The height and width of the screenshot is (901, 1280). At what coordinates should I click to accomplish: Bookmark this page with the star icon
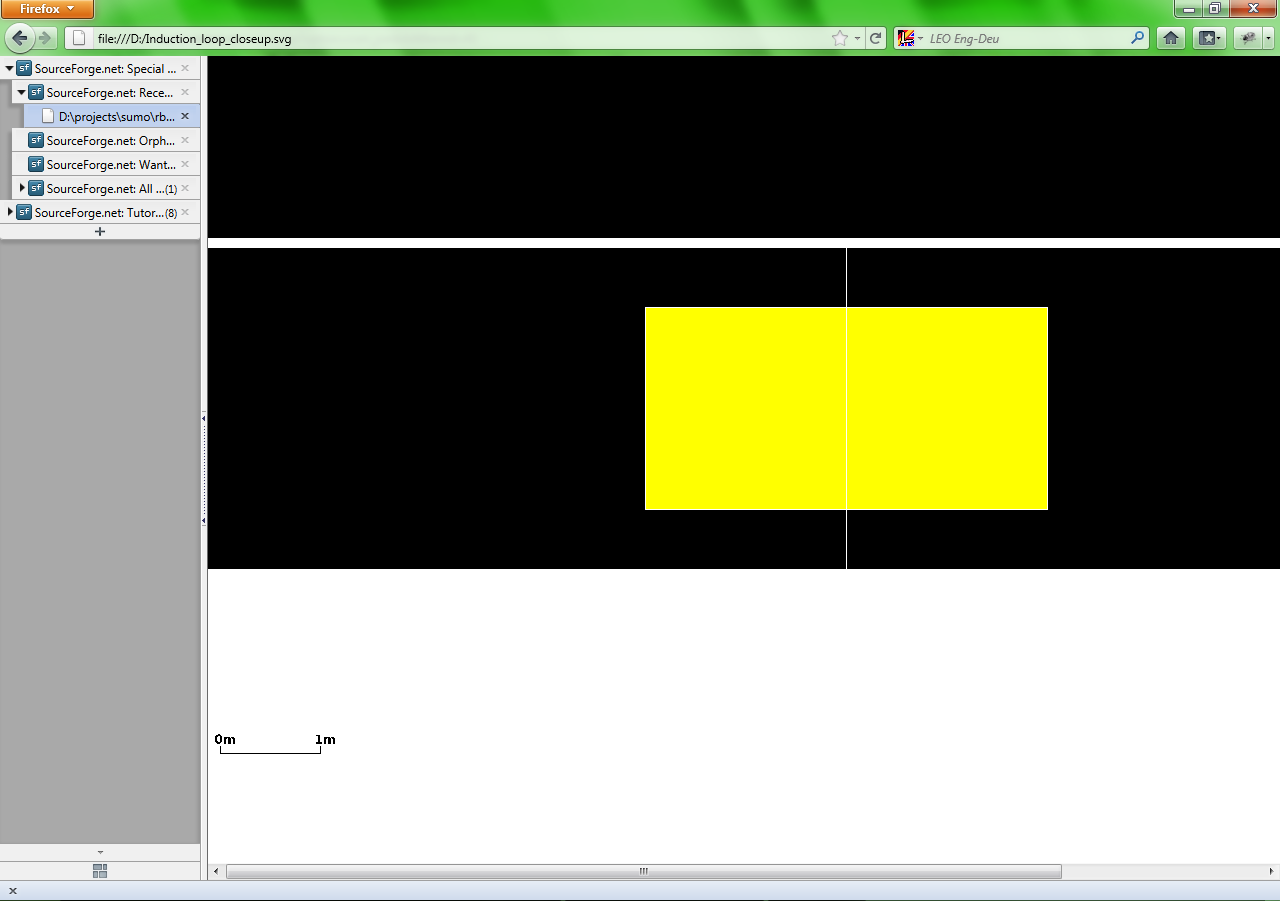(839, 38)
